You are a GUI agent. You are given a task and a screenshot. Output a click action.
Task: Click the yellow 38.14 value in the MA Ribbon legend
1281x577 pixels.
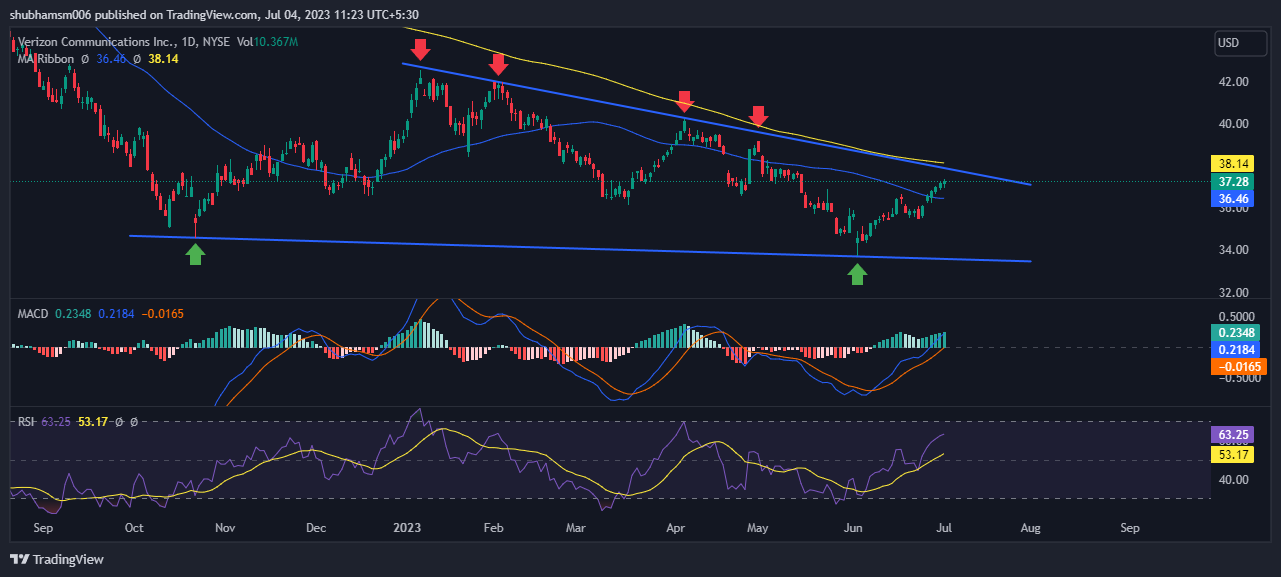(x=163, y=59)
